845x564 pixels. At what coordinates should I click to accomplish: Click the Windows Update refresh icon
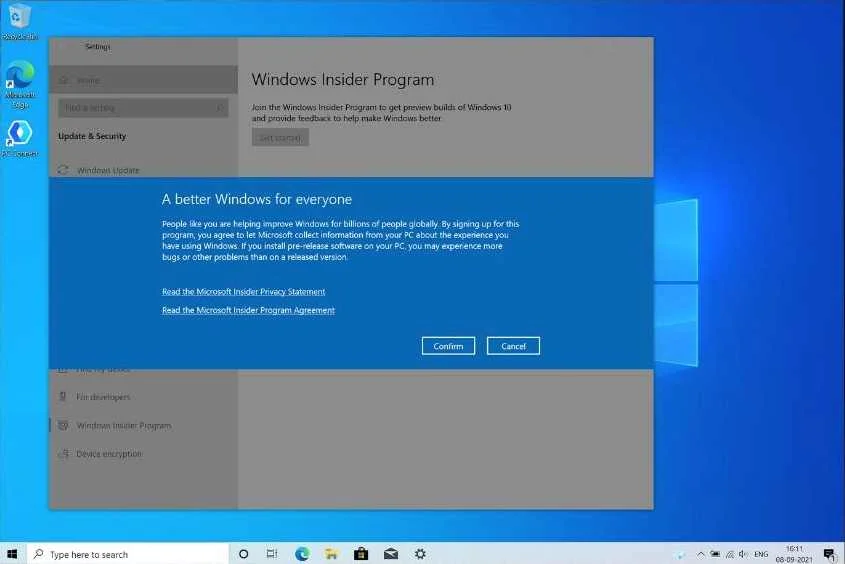coord(63,170)
